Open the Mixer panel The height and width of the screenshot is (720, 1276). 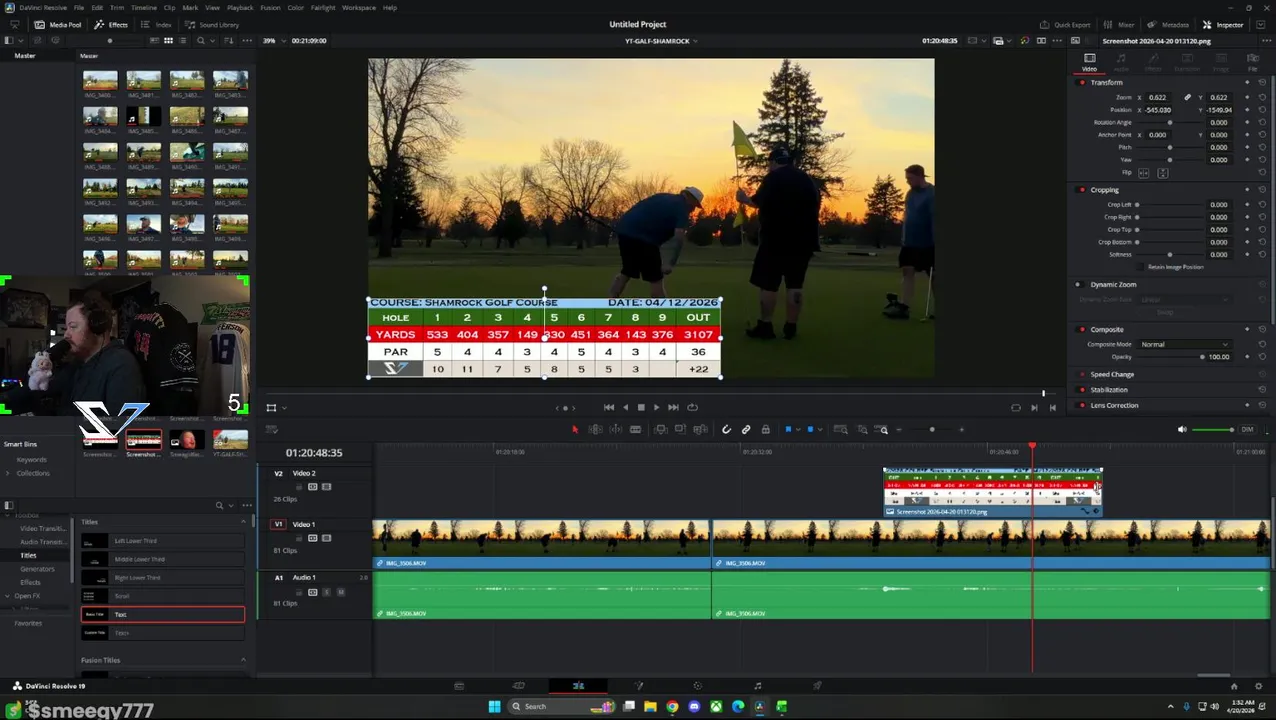[1119, 24]
